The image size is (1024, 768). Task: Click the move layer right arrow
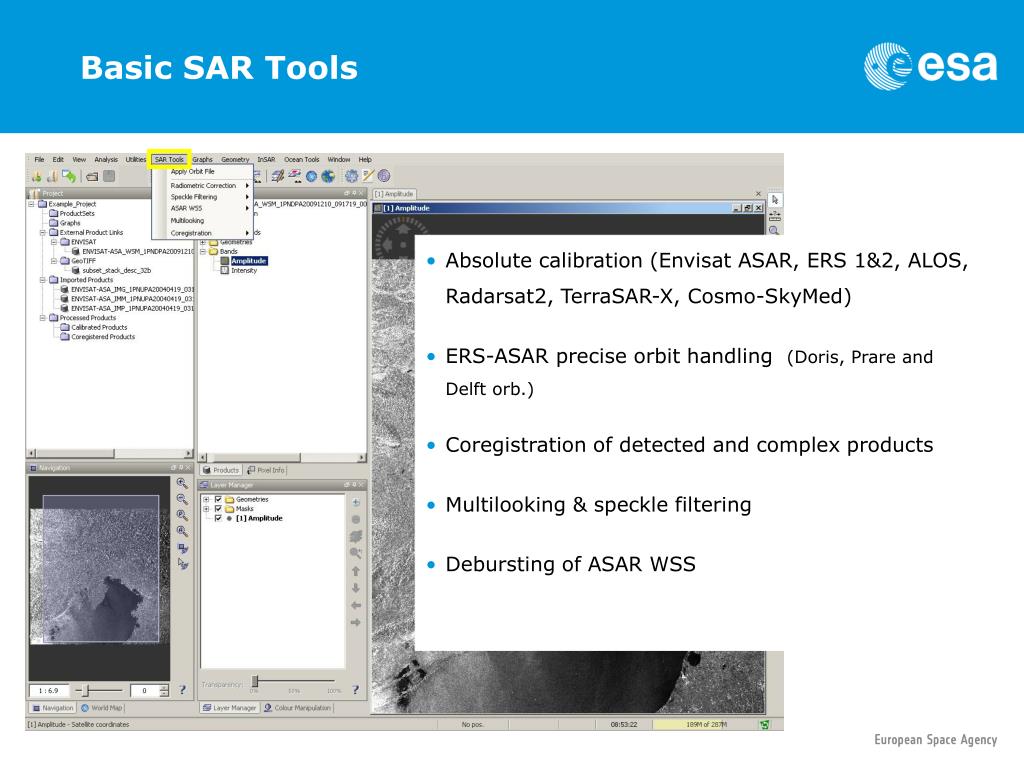tap(356, 622)
